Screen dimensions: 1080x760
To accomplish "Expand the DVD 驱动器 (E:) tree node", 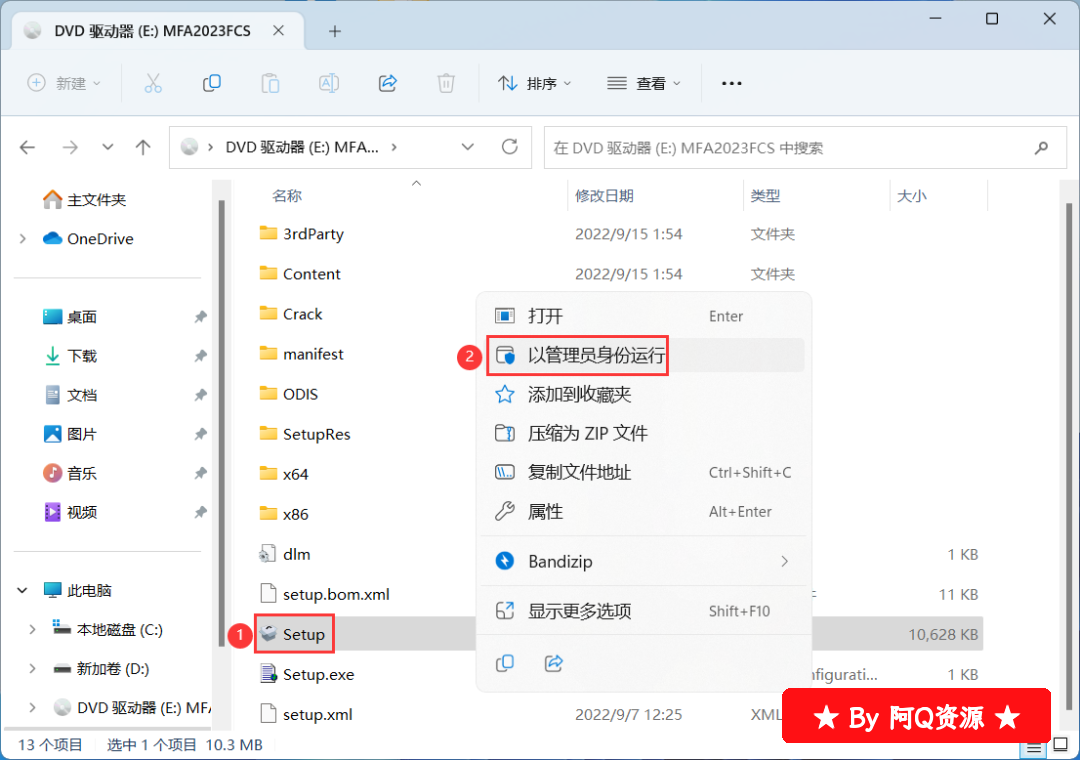I will [32, 708].
